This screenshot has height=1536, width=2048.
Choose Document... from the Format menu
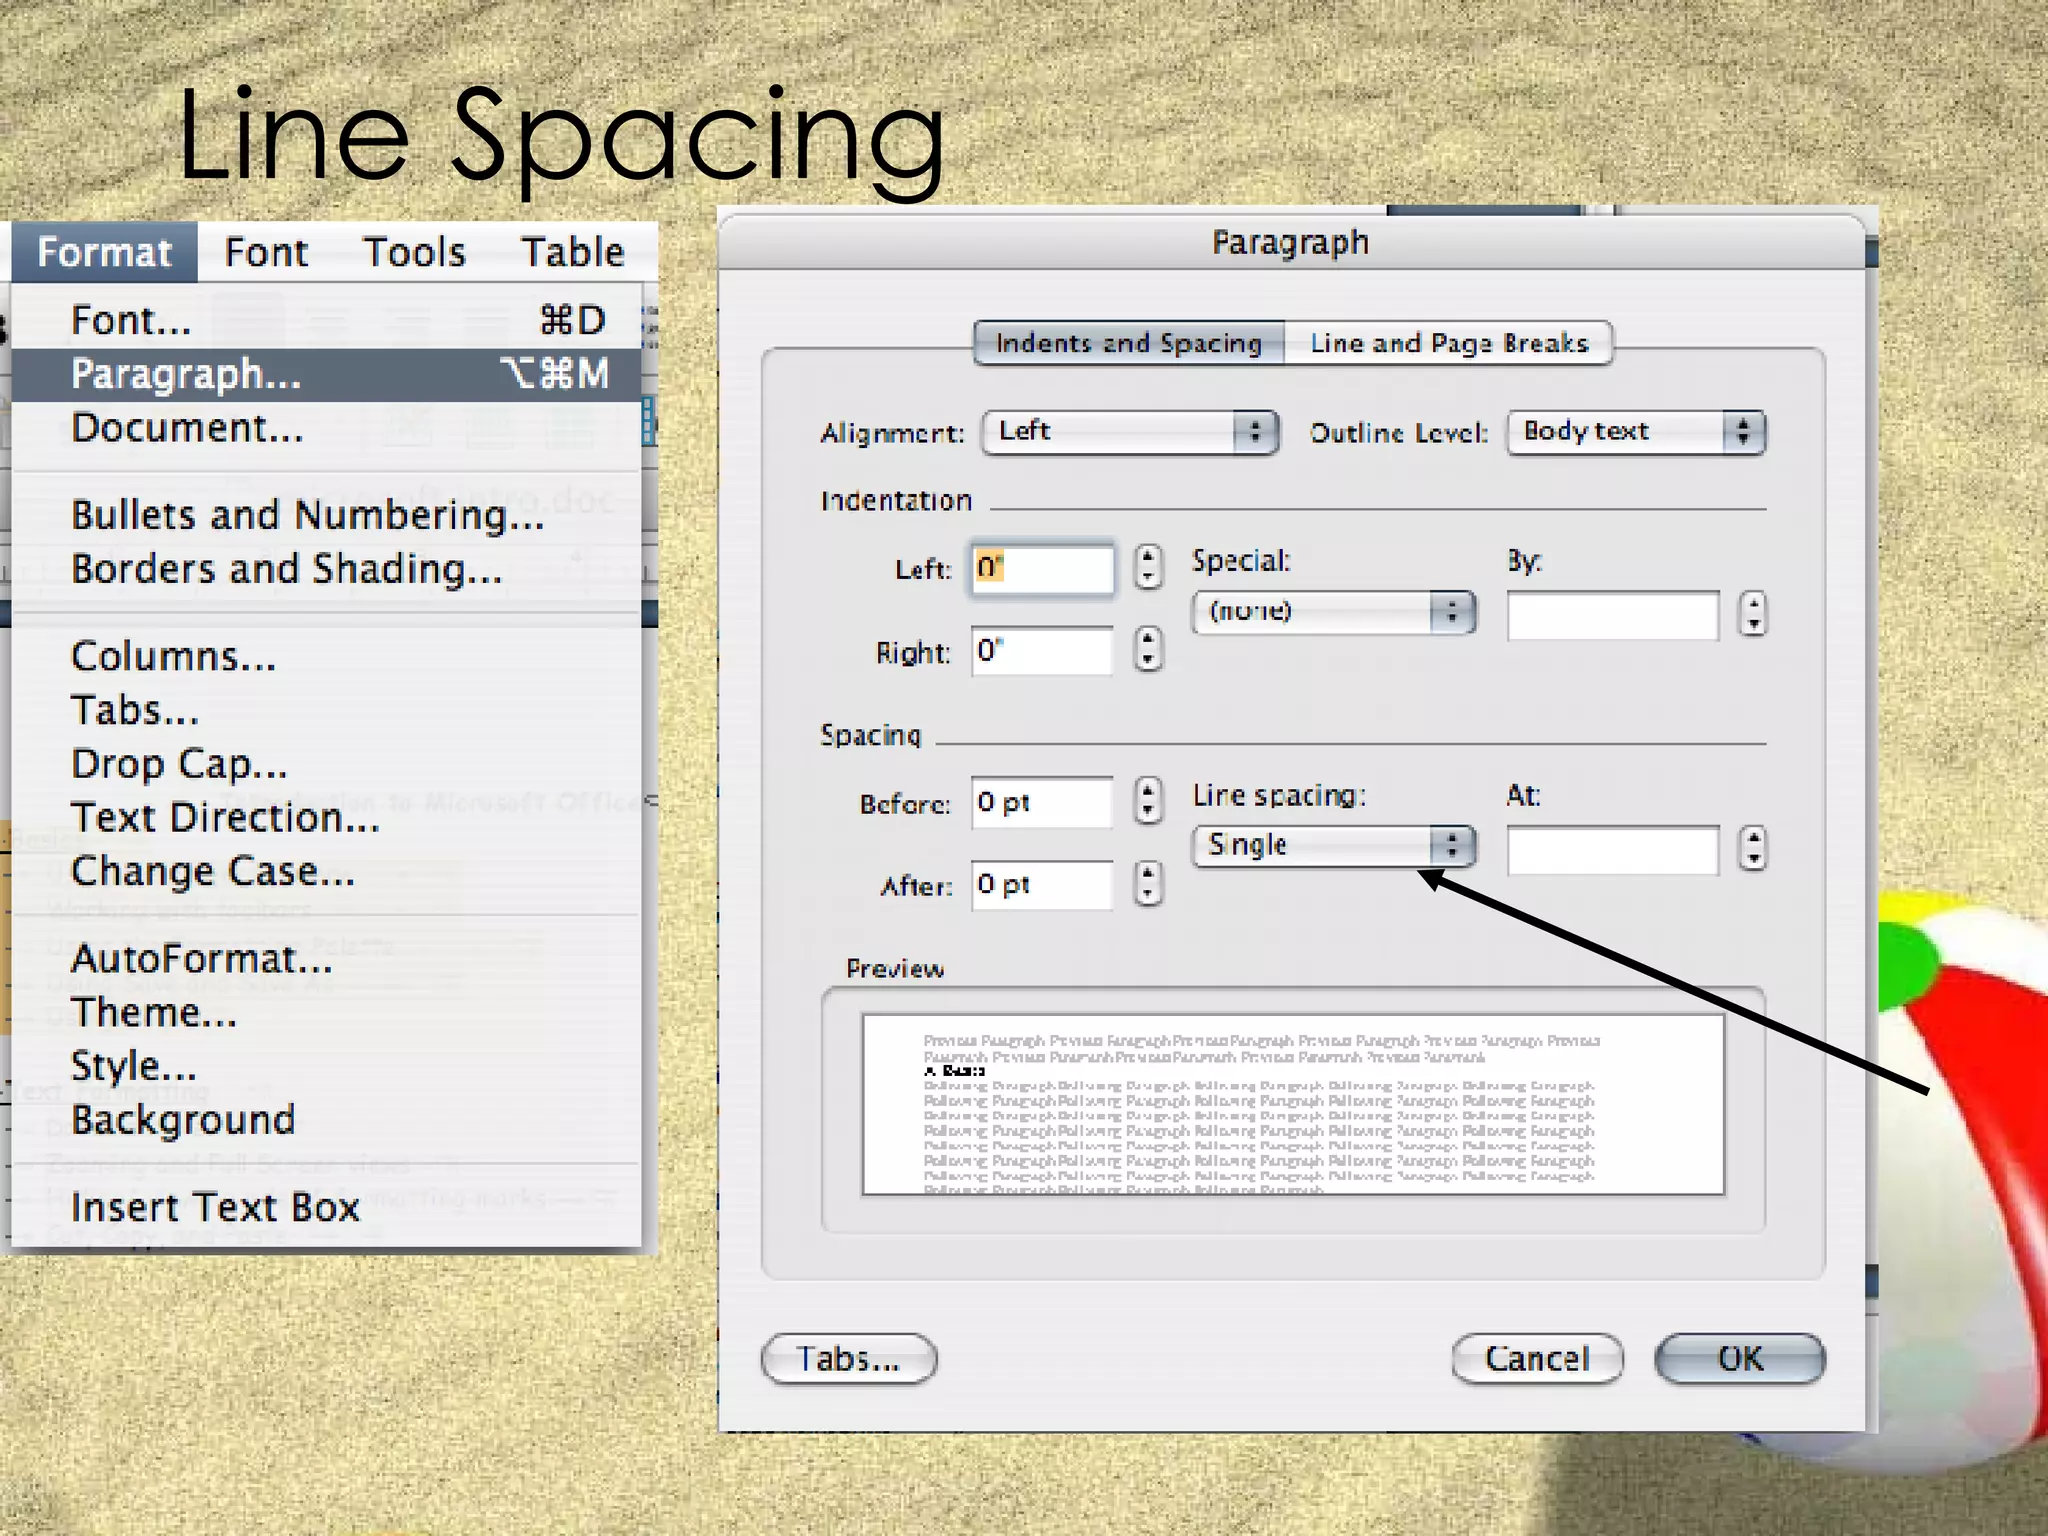326,428
